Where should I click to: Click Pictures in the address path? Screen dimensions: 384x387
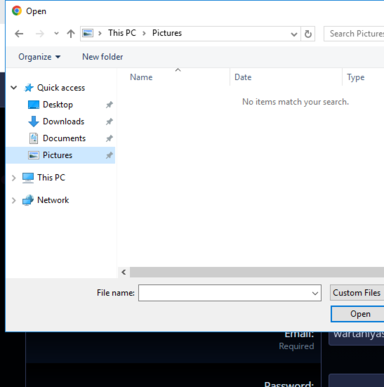click(x=167, y=33)
